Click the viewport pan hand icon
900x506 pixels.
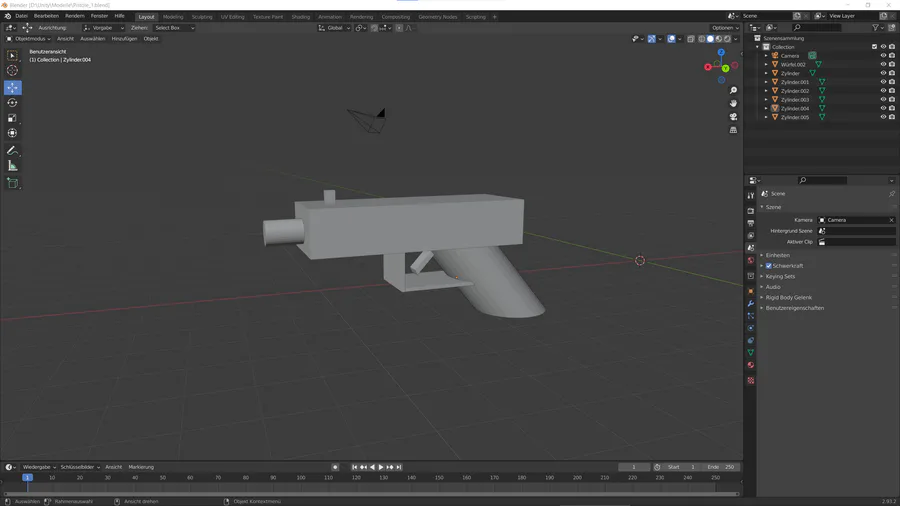point(733,104)
